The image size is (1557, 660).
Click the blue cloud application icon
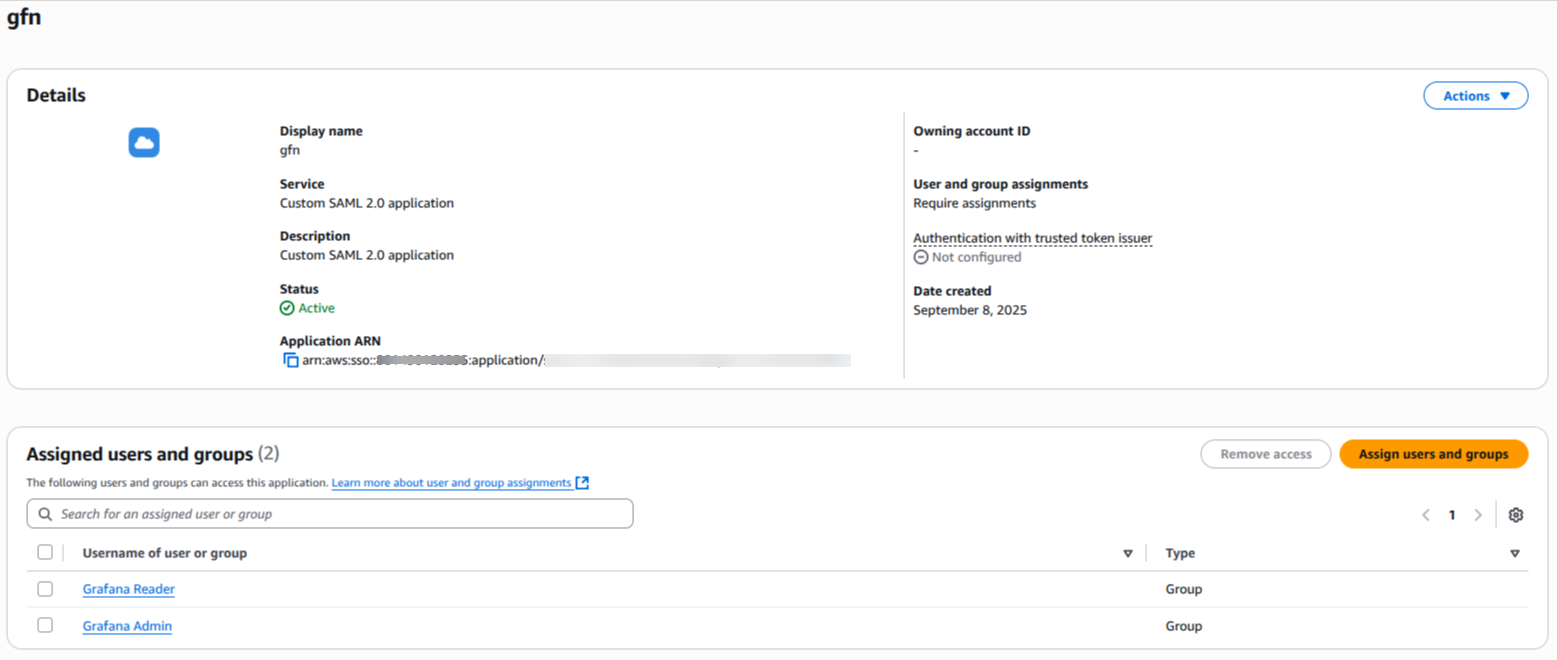click(x=144, y=143)
